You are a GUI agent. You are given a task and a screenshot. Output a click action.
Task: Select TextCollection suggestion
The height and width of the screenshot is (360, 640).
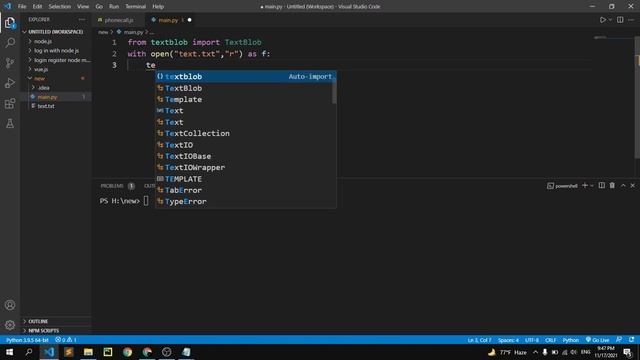click(x=245, y=133)
